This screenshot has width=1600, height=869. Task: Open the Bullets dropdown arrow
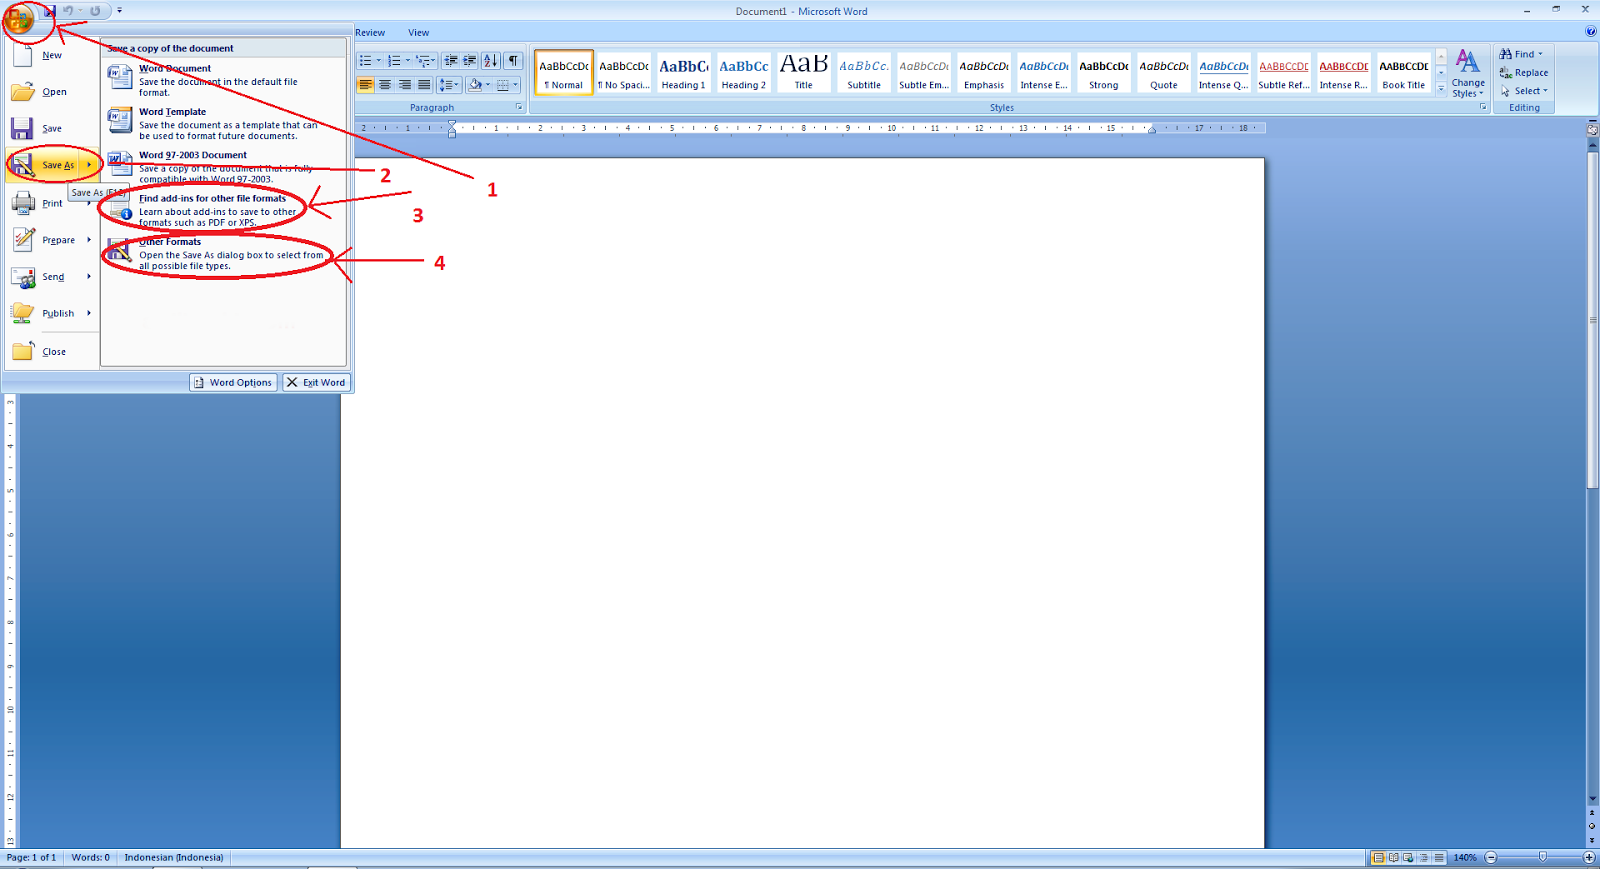[379, 61]
